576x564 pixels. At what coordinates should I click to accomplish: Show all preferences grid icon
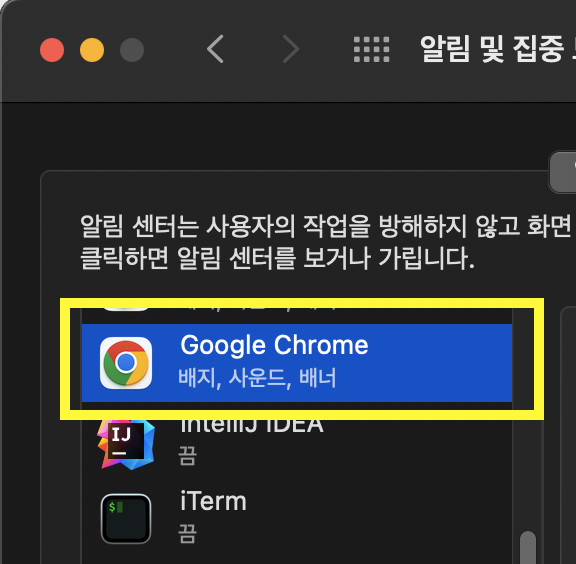coord(371,49)
